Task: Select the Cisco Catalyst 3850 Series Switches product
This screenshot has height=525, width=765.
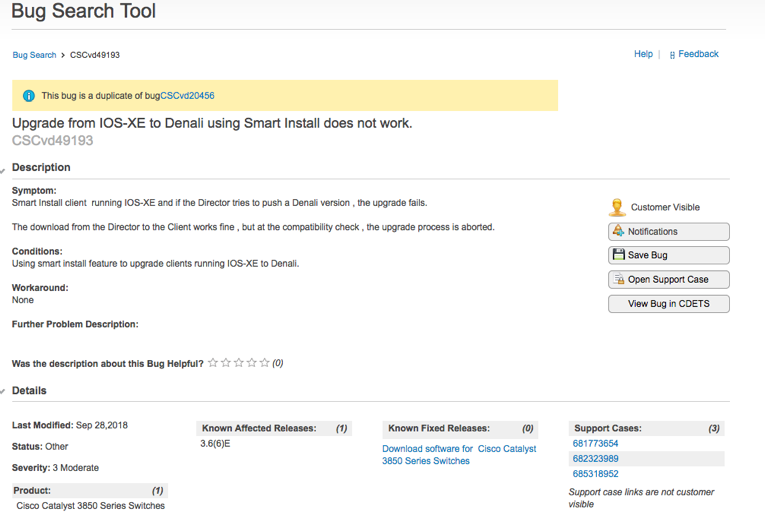Action: point(90,506)
